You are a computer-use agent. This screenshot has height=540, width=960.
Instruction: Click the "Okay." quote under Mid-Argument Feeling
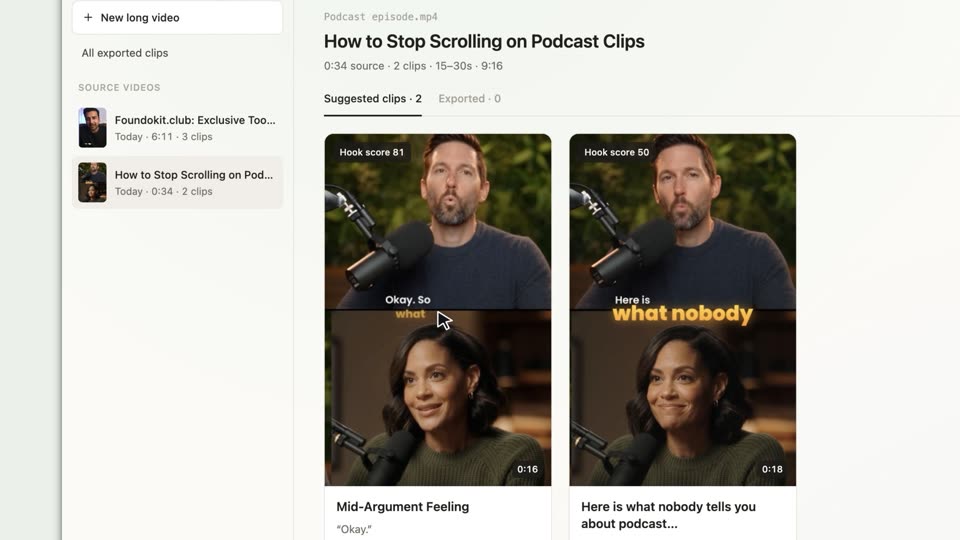click(354, 530)
